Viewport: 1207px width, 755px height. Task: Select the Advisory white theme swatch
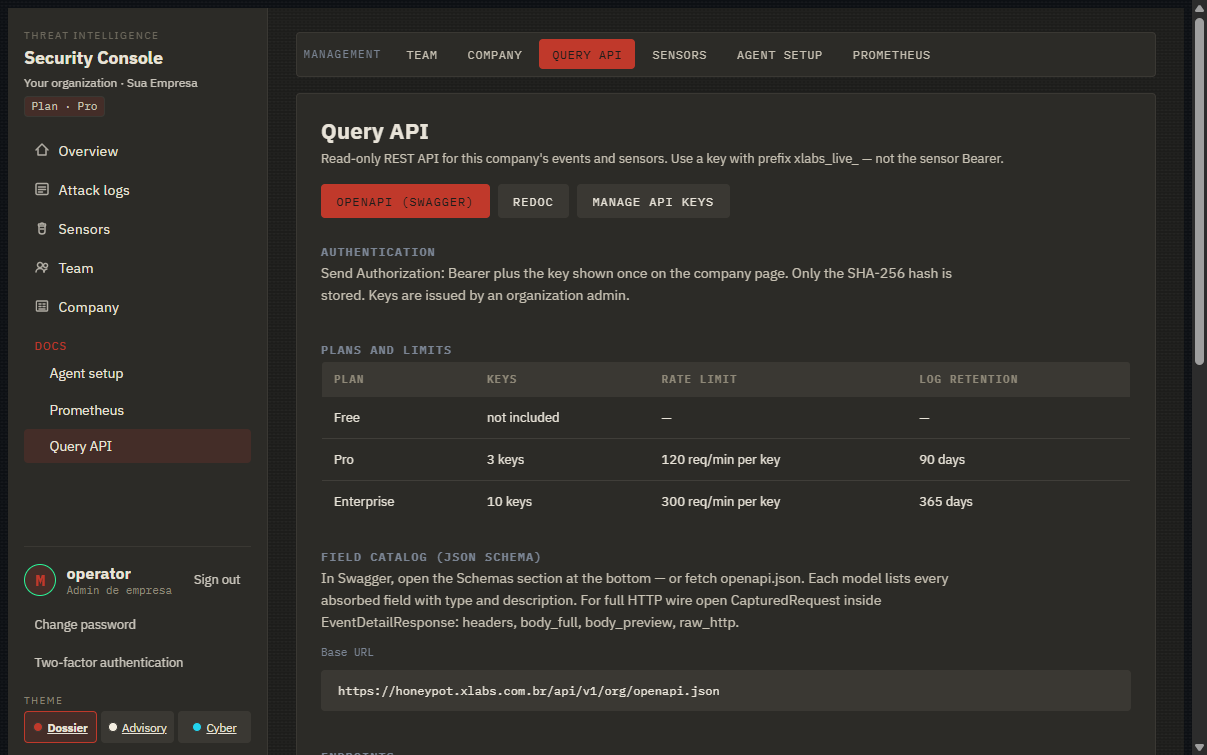tap(137, 727)
